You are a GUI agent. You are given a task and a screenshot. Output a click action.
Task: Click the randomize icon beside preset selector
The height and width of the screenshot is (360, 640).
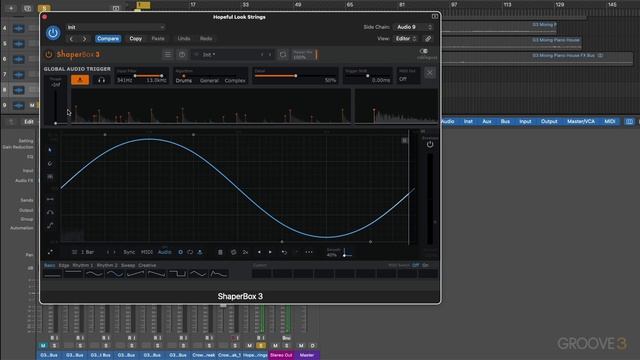pos(282,55)
